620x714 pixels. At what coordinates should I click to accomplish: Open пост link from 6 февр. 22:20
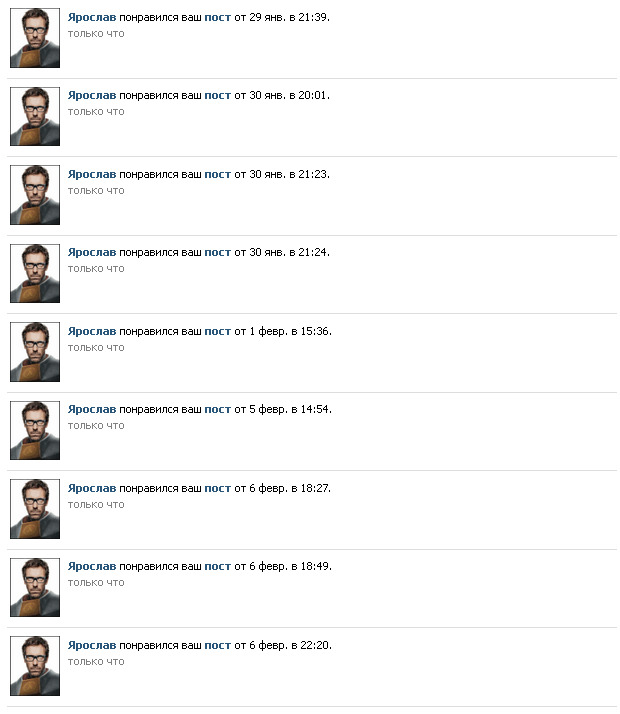point(218,646)
